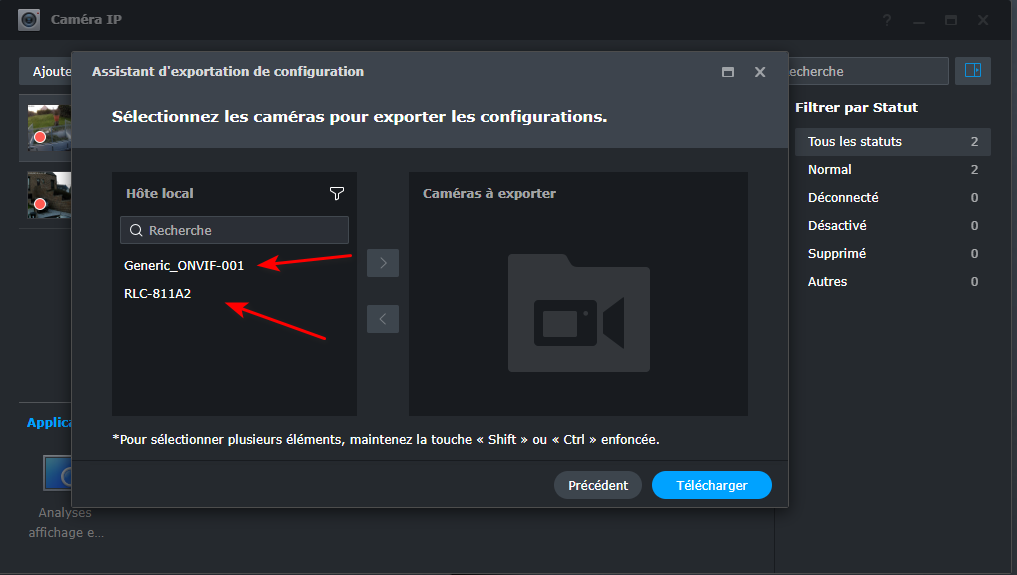
Task: Click the right arrow to add camera
Action: point(383,263)
